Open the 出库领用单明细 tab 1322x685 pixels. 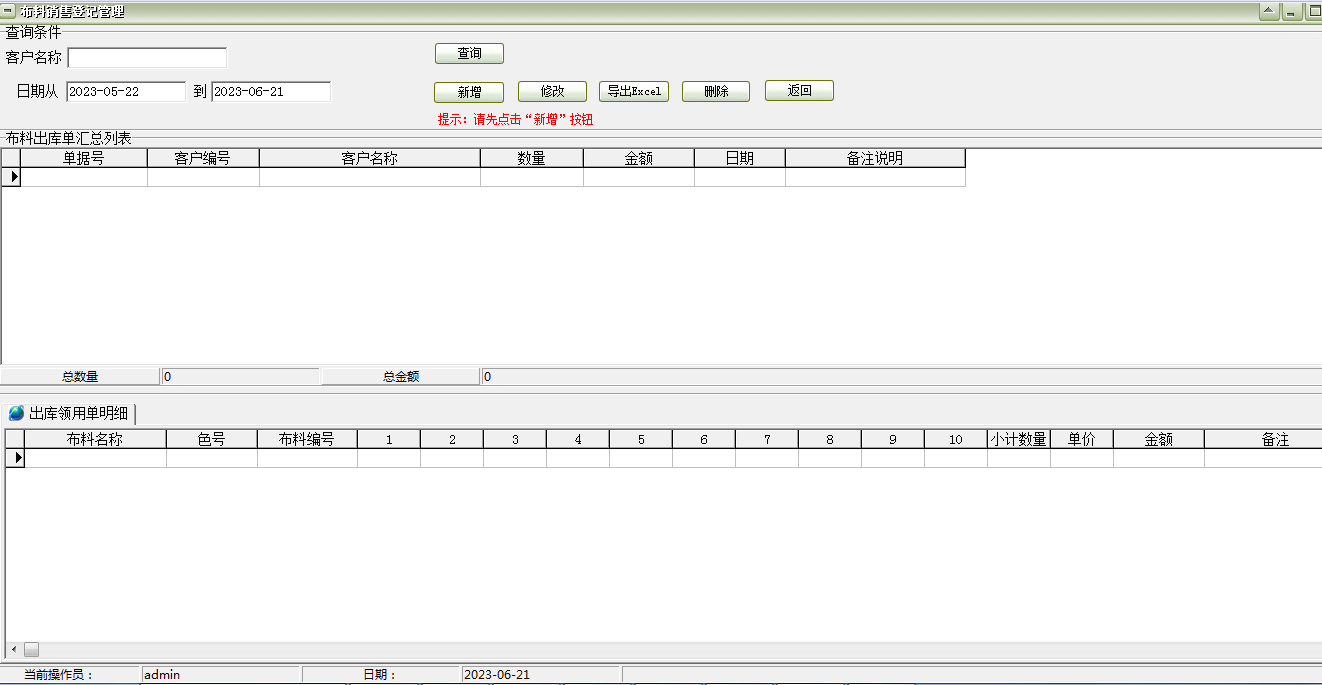[70, 413]
